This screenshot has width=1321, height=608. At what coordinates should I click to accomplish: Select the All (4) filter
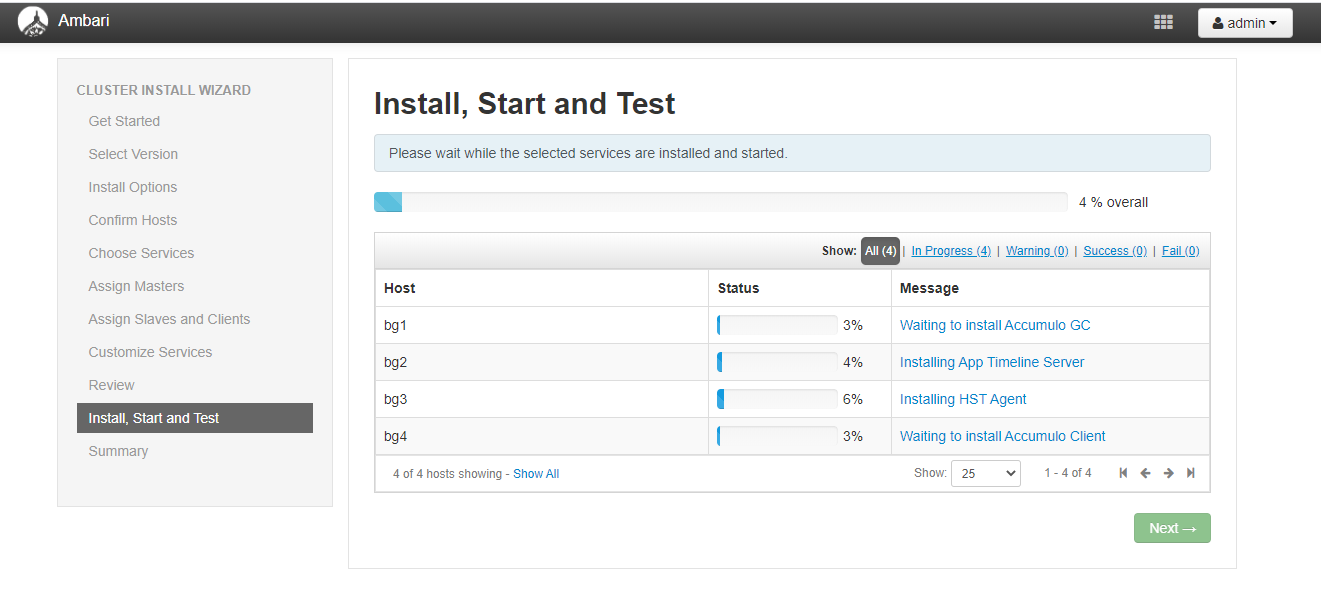pyautogui.click(x=880, y=251)
